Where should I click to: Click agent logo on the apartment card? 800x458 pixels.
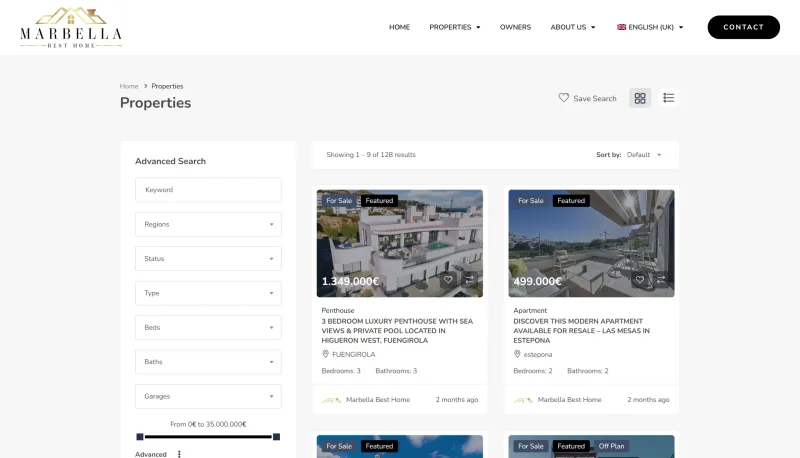[x=523, y=400]
